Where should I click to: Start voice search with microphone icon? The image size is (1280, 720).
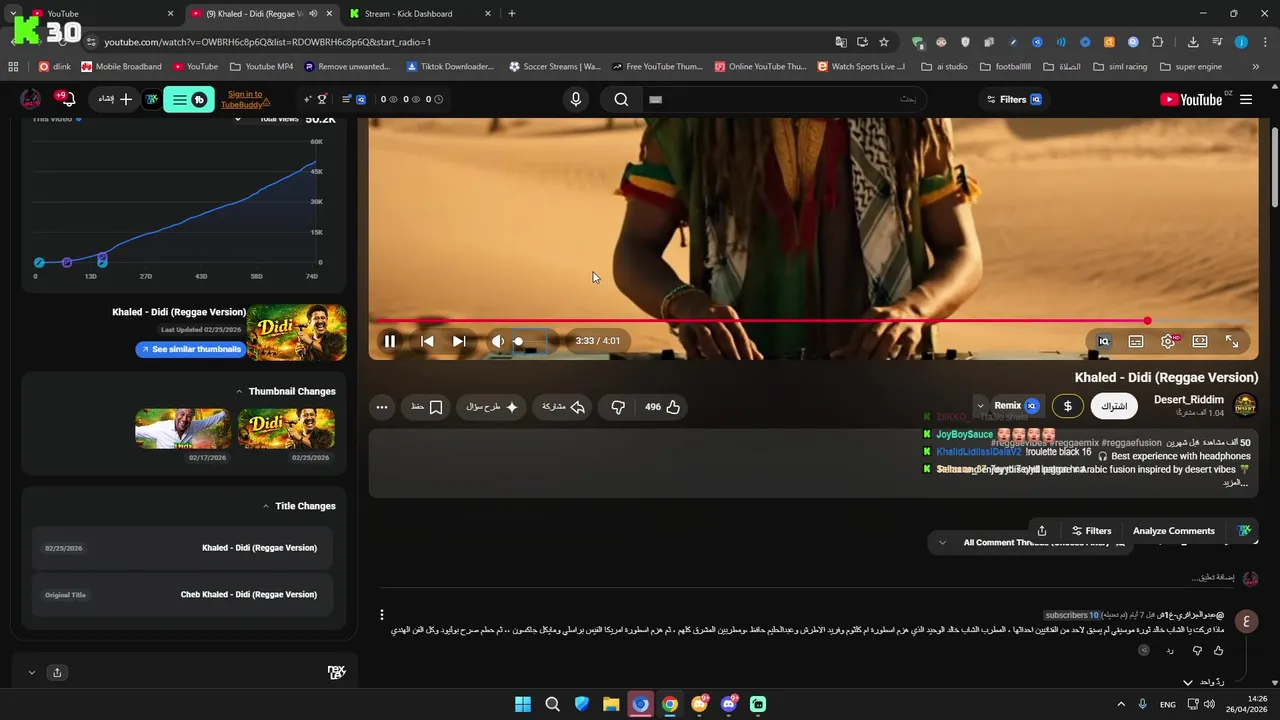point(575,99)
